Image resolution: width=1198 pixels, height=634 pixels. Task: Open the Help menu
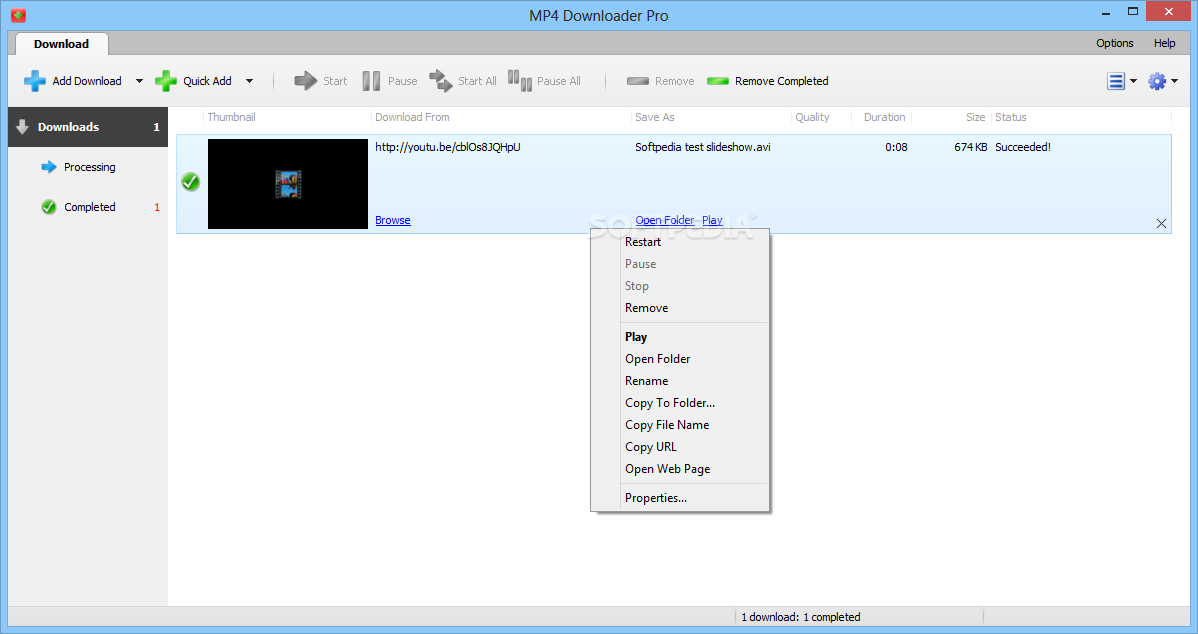tap(1164, 43)
